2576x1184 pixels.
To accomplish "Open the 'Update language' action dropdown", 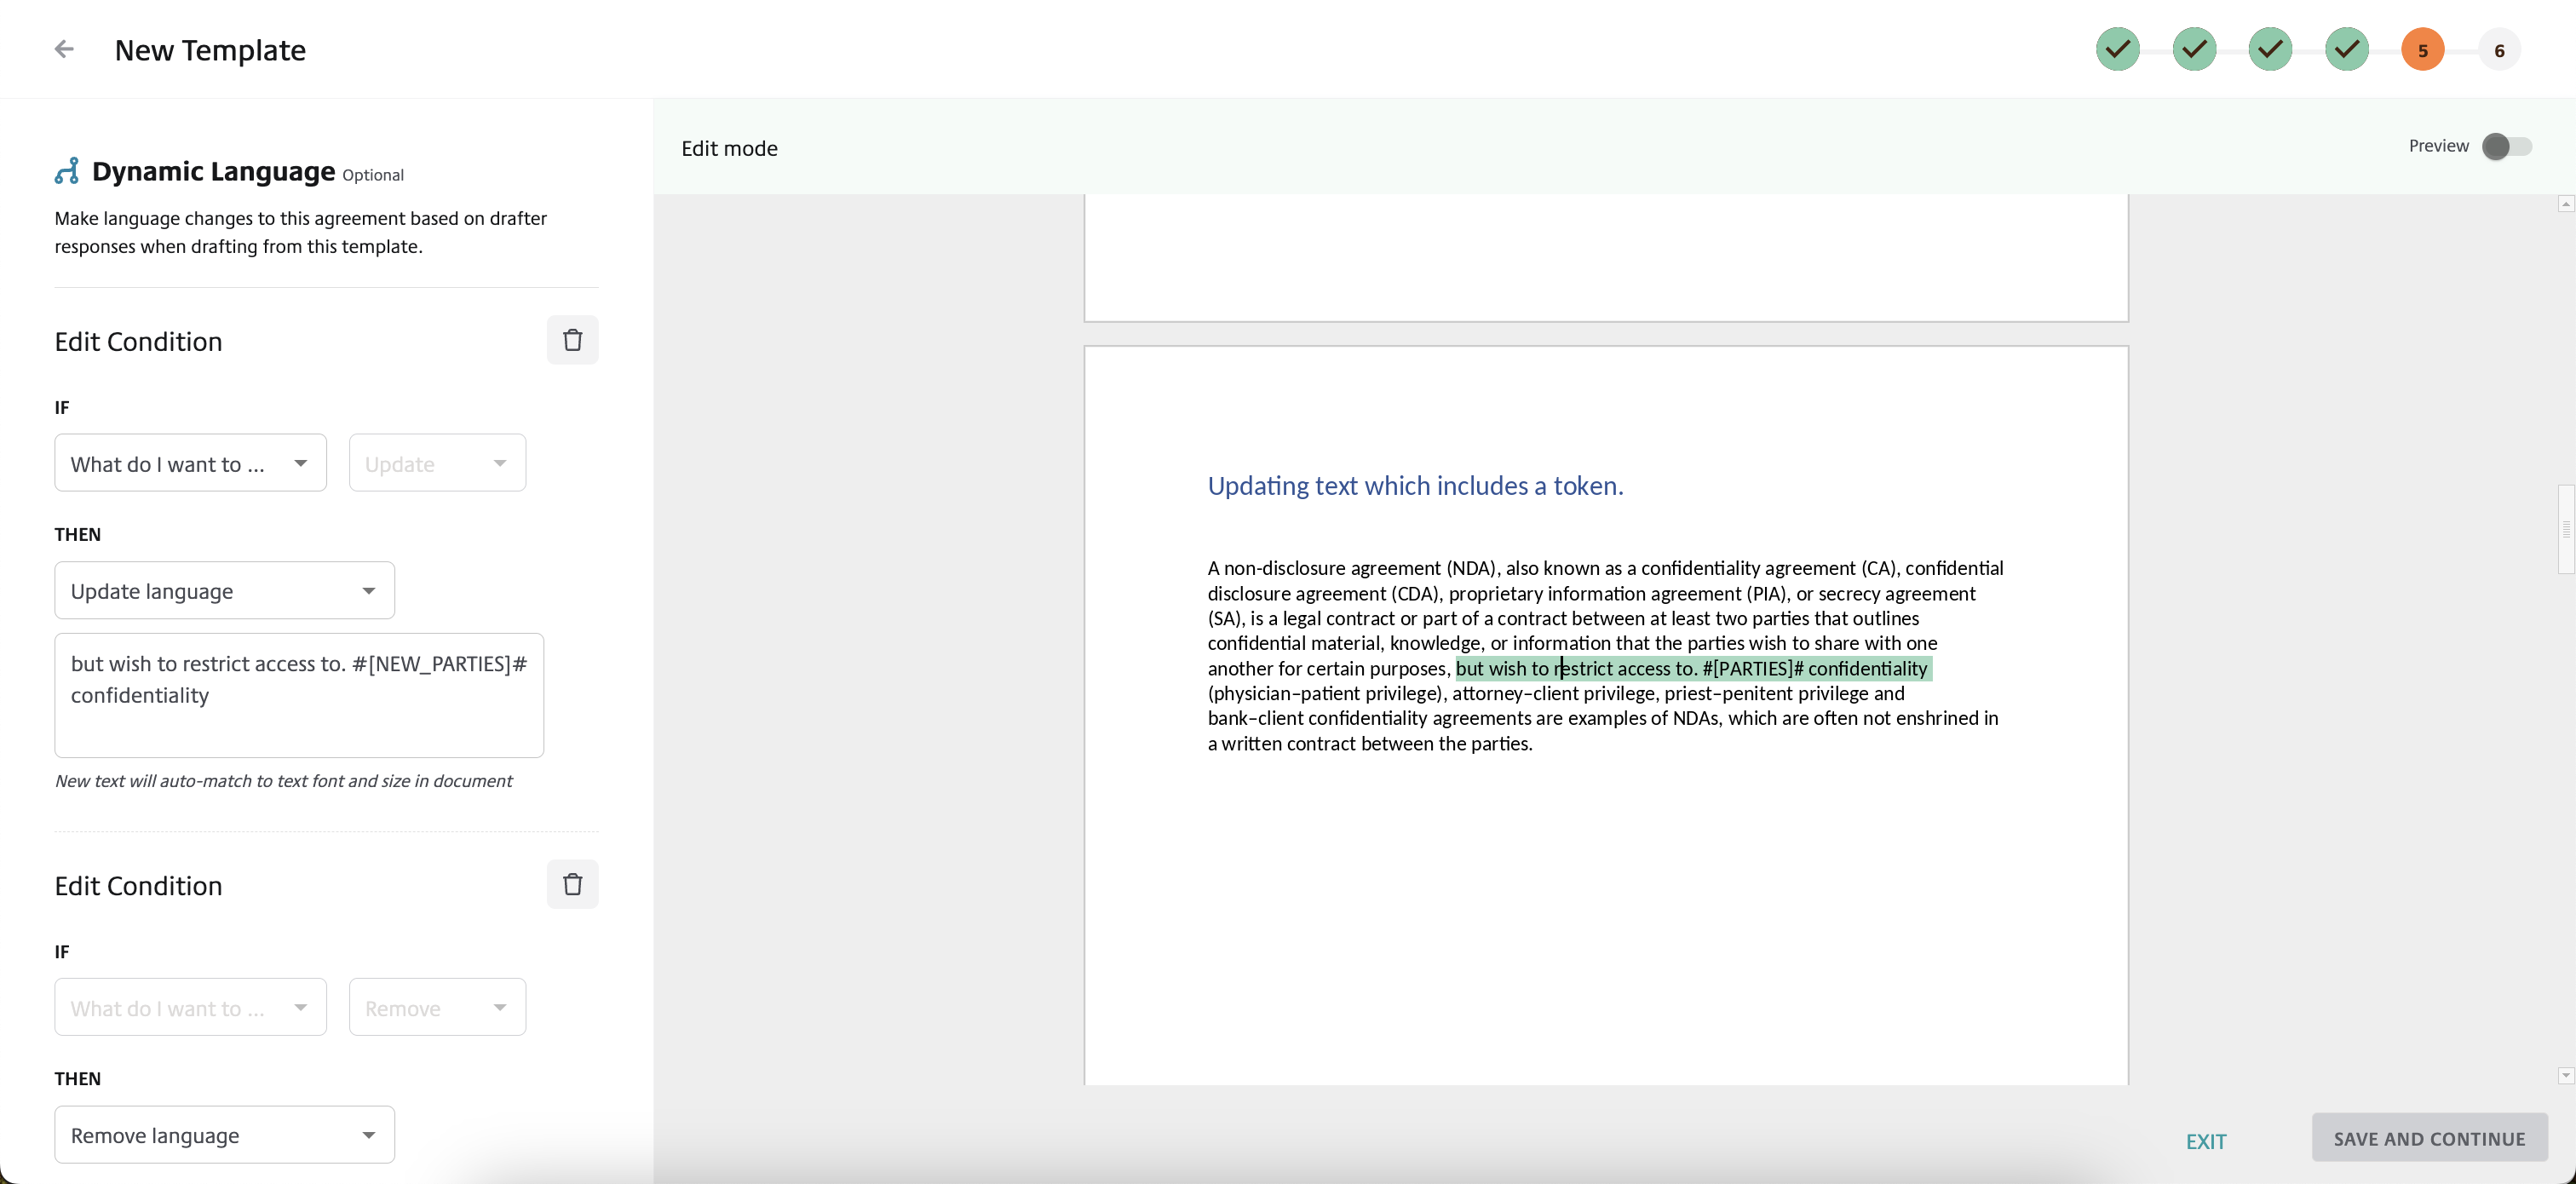I will click(224, 590).
